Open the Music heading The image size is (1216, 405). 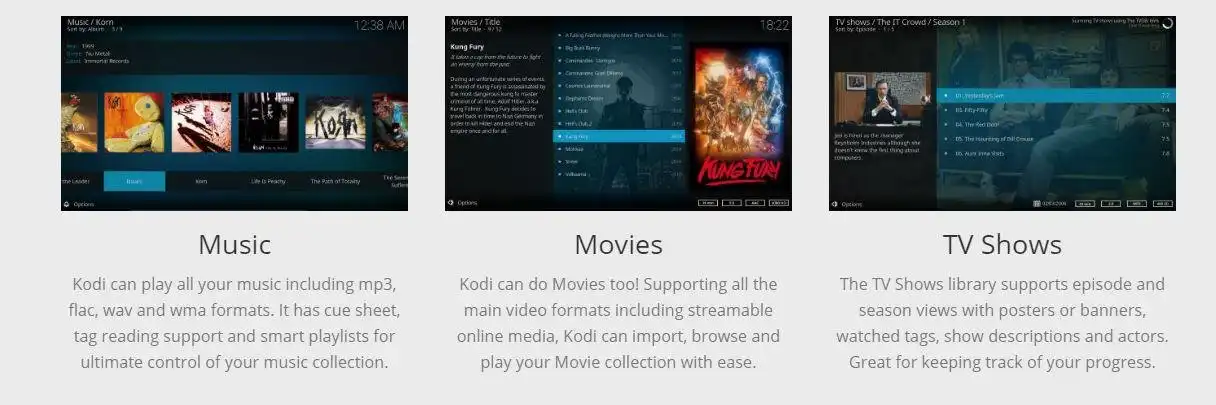235,245
